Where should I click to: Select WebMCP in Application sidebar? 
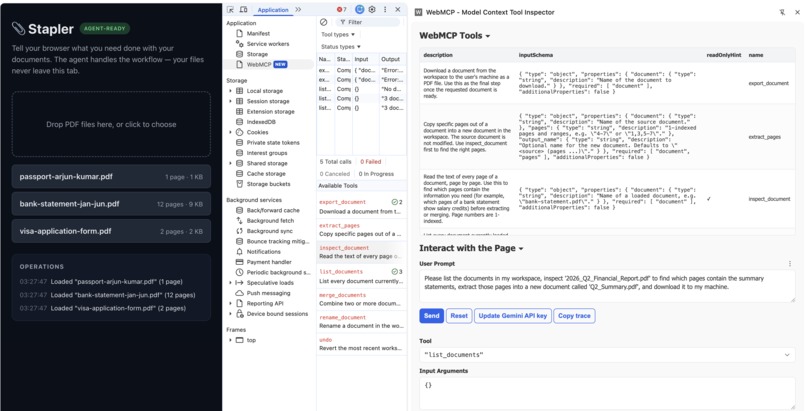click(x=269, y=64)
